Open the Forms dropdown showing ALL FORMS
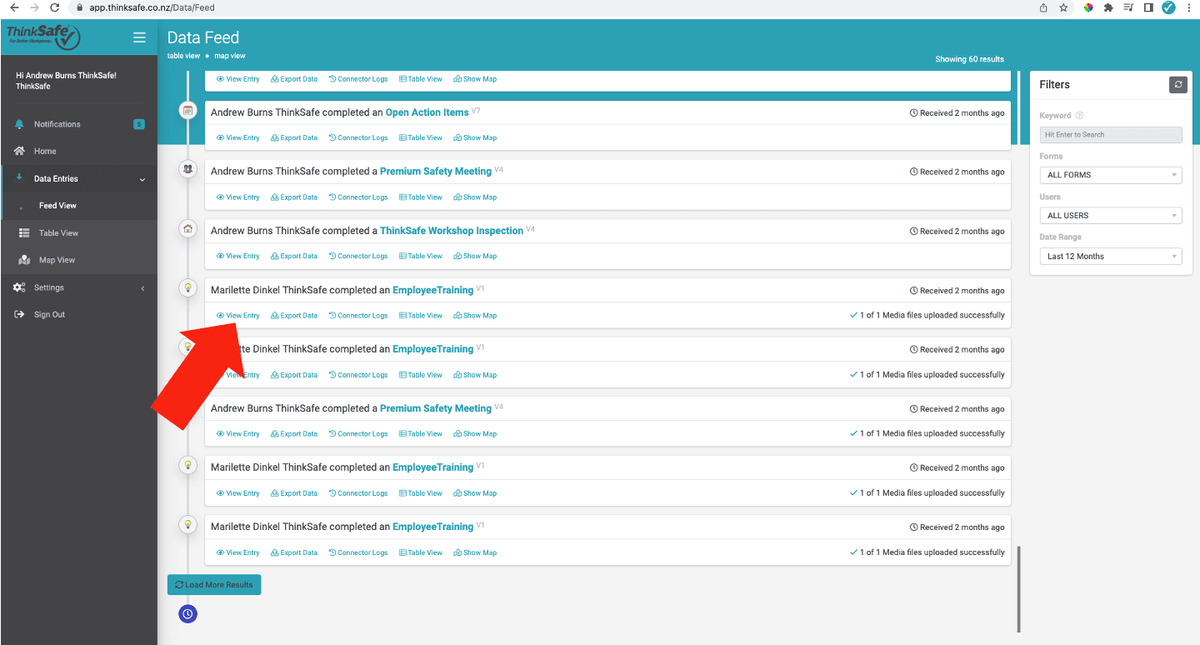This screenshot has width=1200, height=645. pos(1110,175)
